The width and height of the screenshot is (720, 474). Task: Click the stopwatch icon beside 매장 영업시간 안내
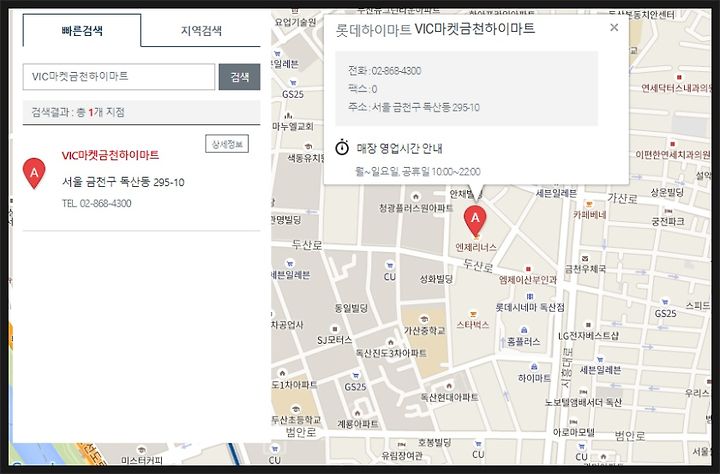pyautogui.click(x=342, y=147)
